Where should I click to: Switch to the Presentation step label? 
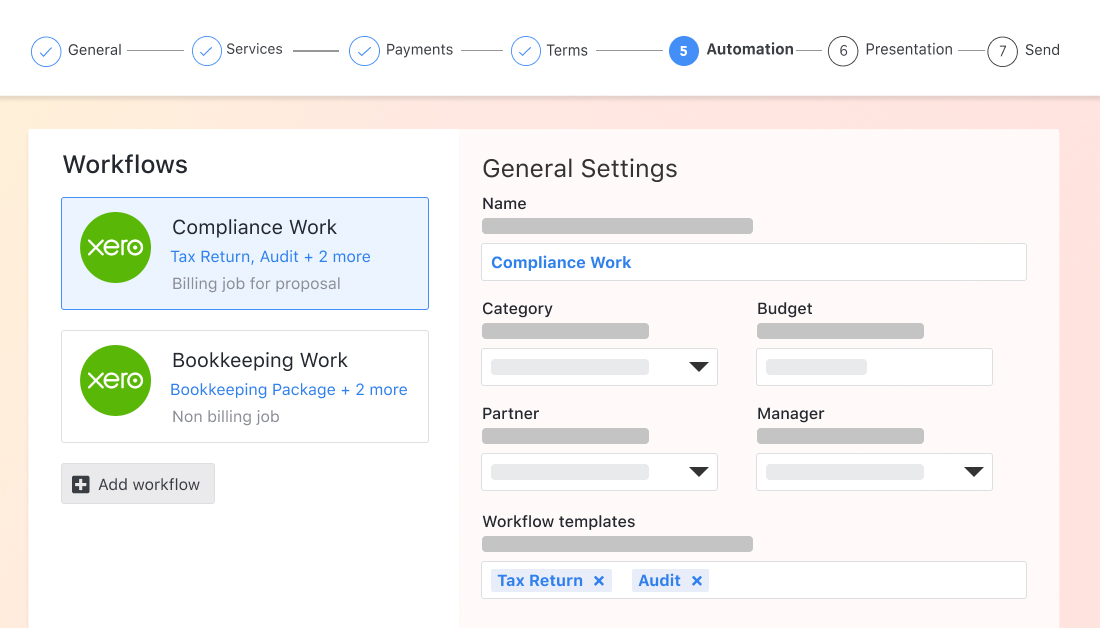[908, 50]
